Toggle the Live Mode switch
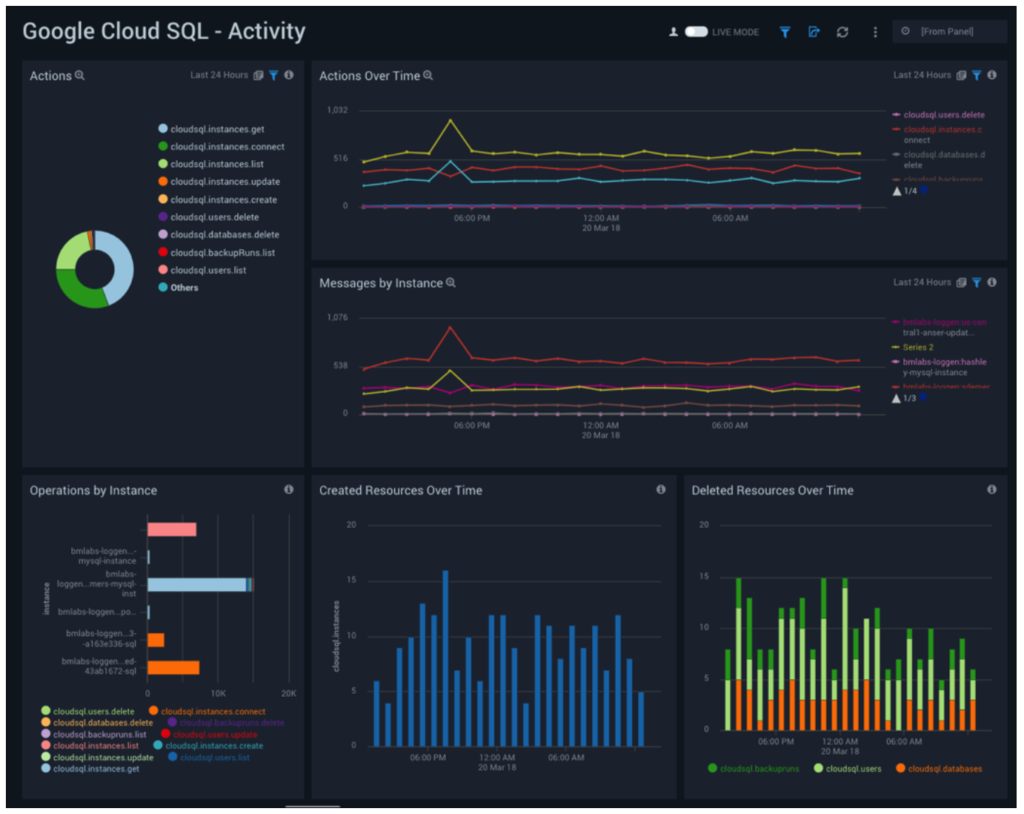The width and height of the screenshot is (1024, 814). 696,32
